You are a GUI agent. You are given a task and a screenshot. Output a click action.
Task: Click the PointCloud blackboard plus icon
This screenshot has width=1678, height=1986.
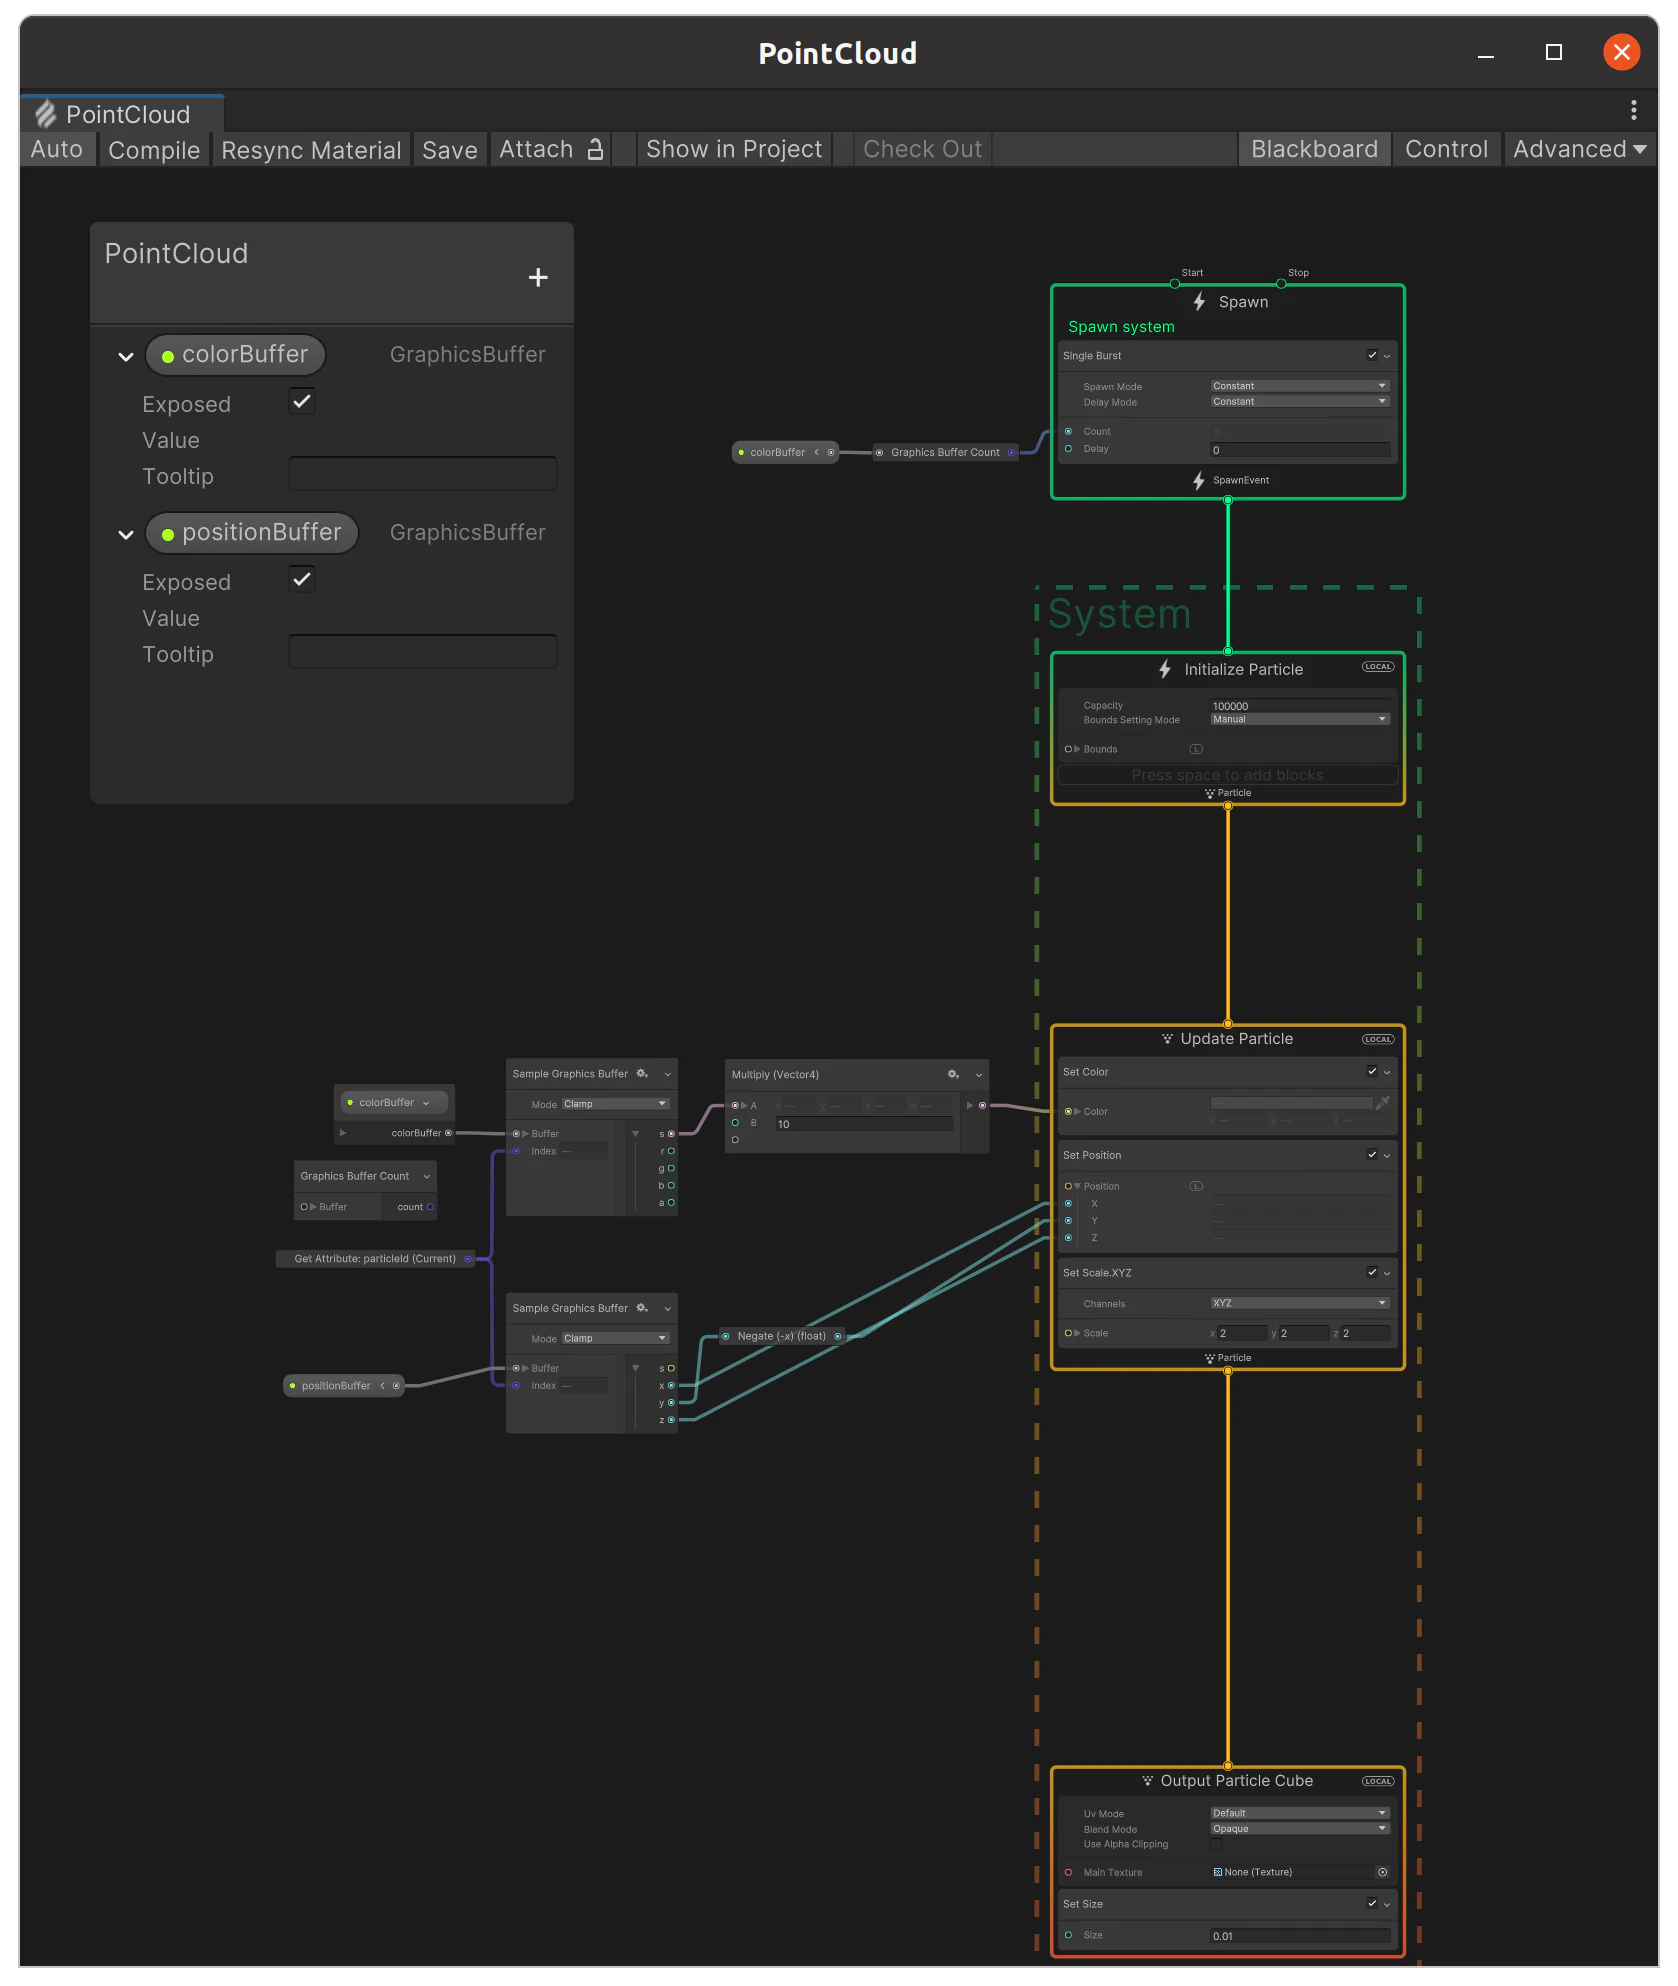(538, 277)
